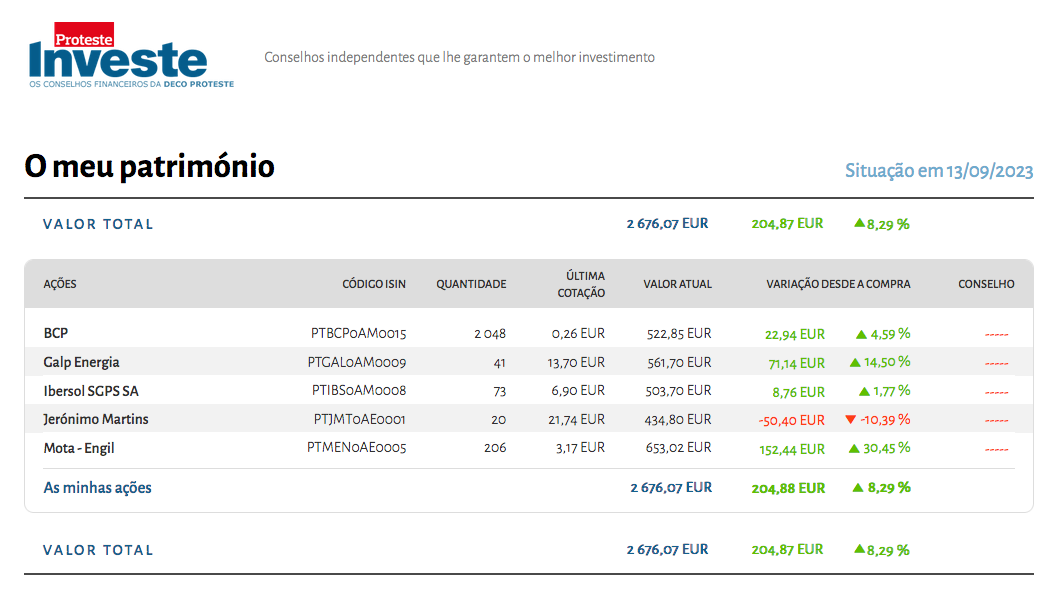Click the green arrow for Ibersol SGPS SA
This screenshot has height=604, width=1054.
[x=864, y=391]
